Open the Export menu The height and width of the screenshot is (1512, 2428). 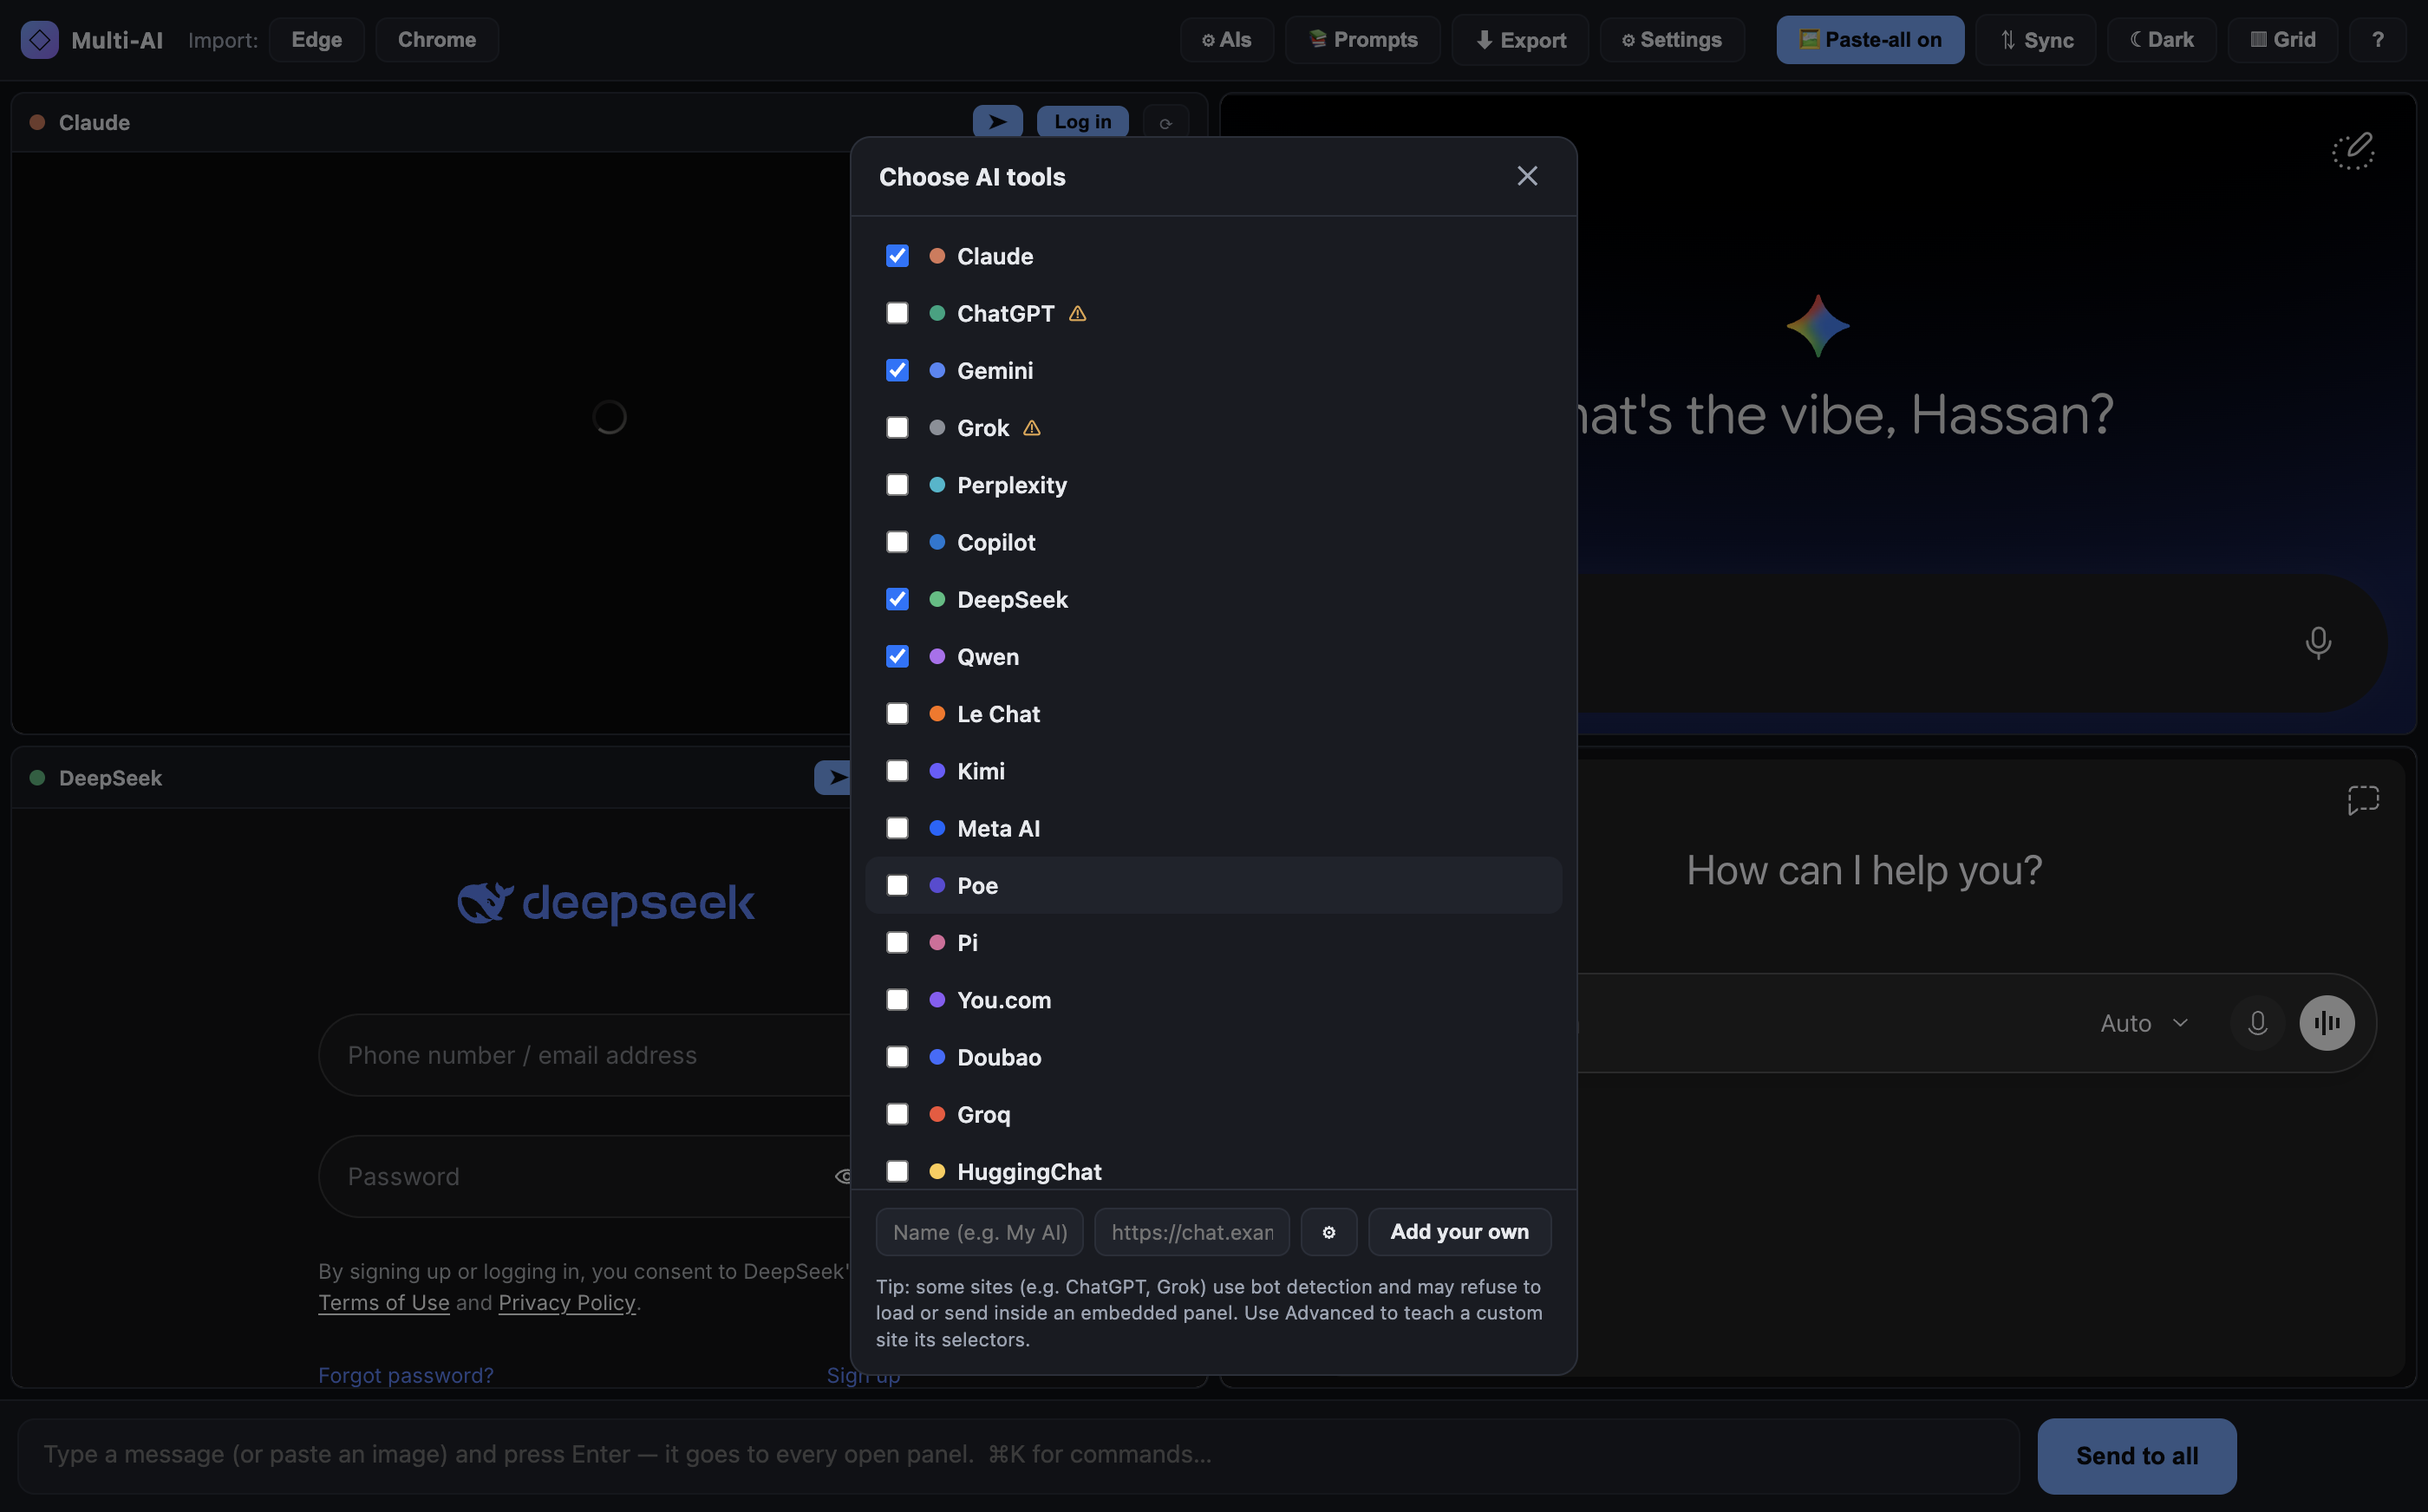(1519, 40)
